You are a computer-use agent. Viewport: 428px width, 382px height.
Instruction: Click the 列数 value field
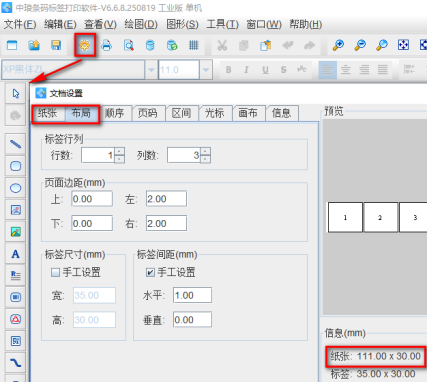[x=184, y=155]
